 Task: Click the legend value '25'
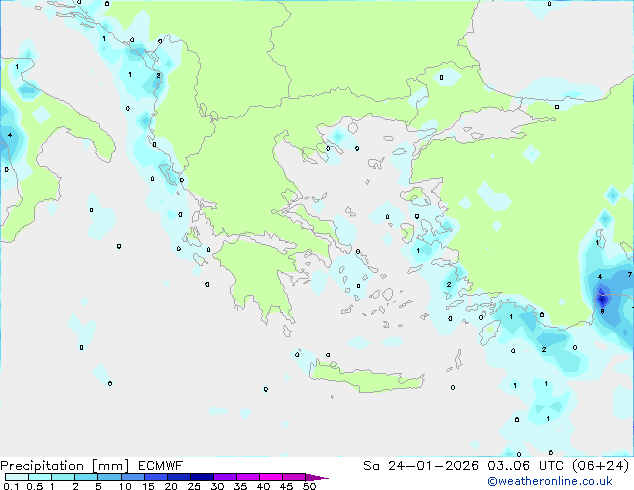point(194,486)
